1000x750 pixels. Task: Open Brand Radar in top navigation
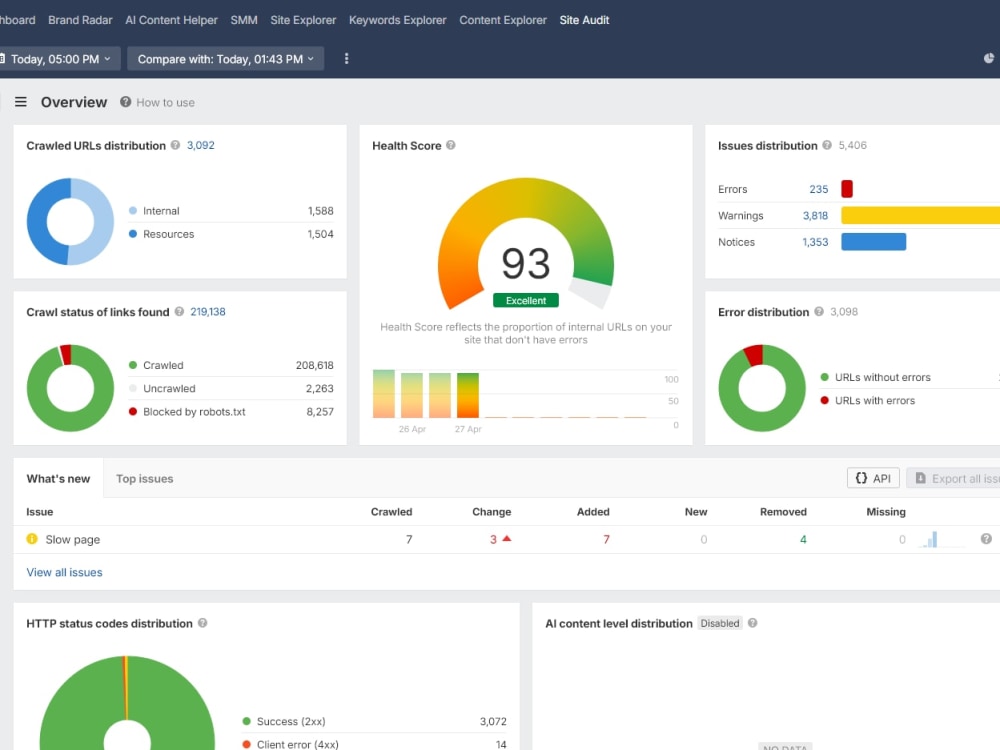(80, 20)
